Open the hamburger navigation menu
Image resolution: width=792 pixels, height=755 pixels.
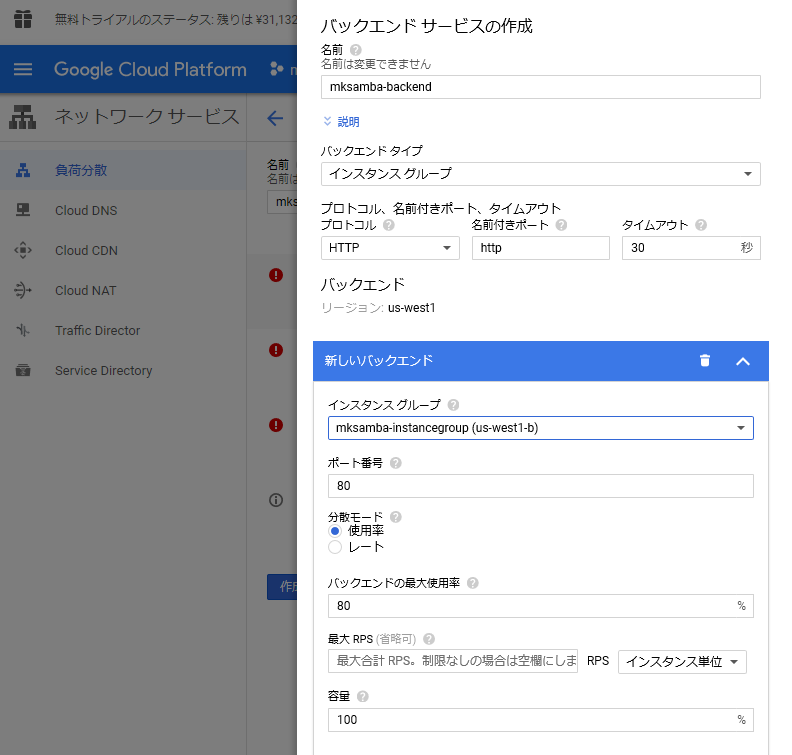tap(23, 69)
